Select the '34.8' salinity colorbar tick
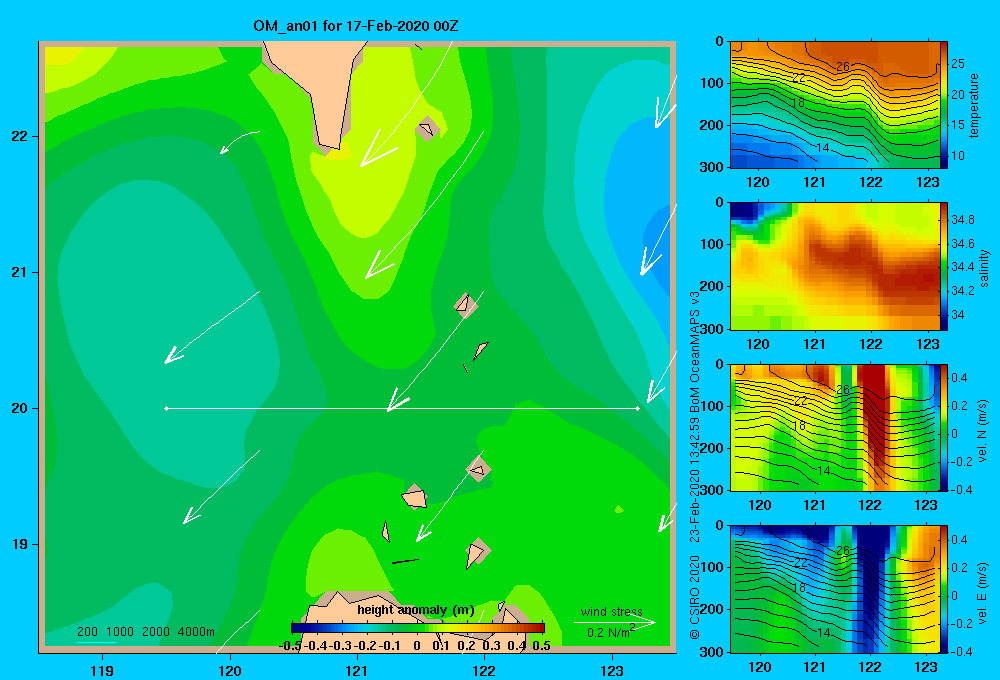 [x=962, y=219]
